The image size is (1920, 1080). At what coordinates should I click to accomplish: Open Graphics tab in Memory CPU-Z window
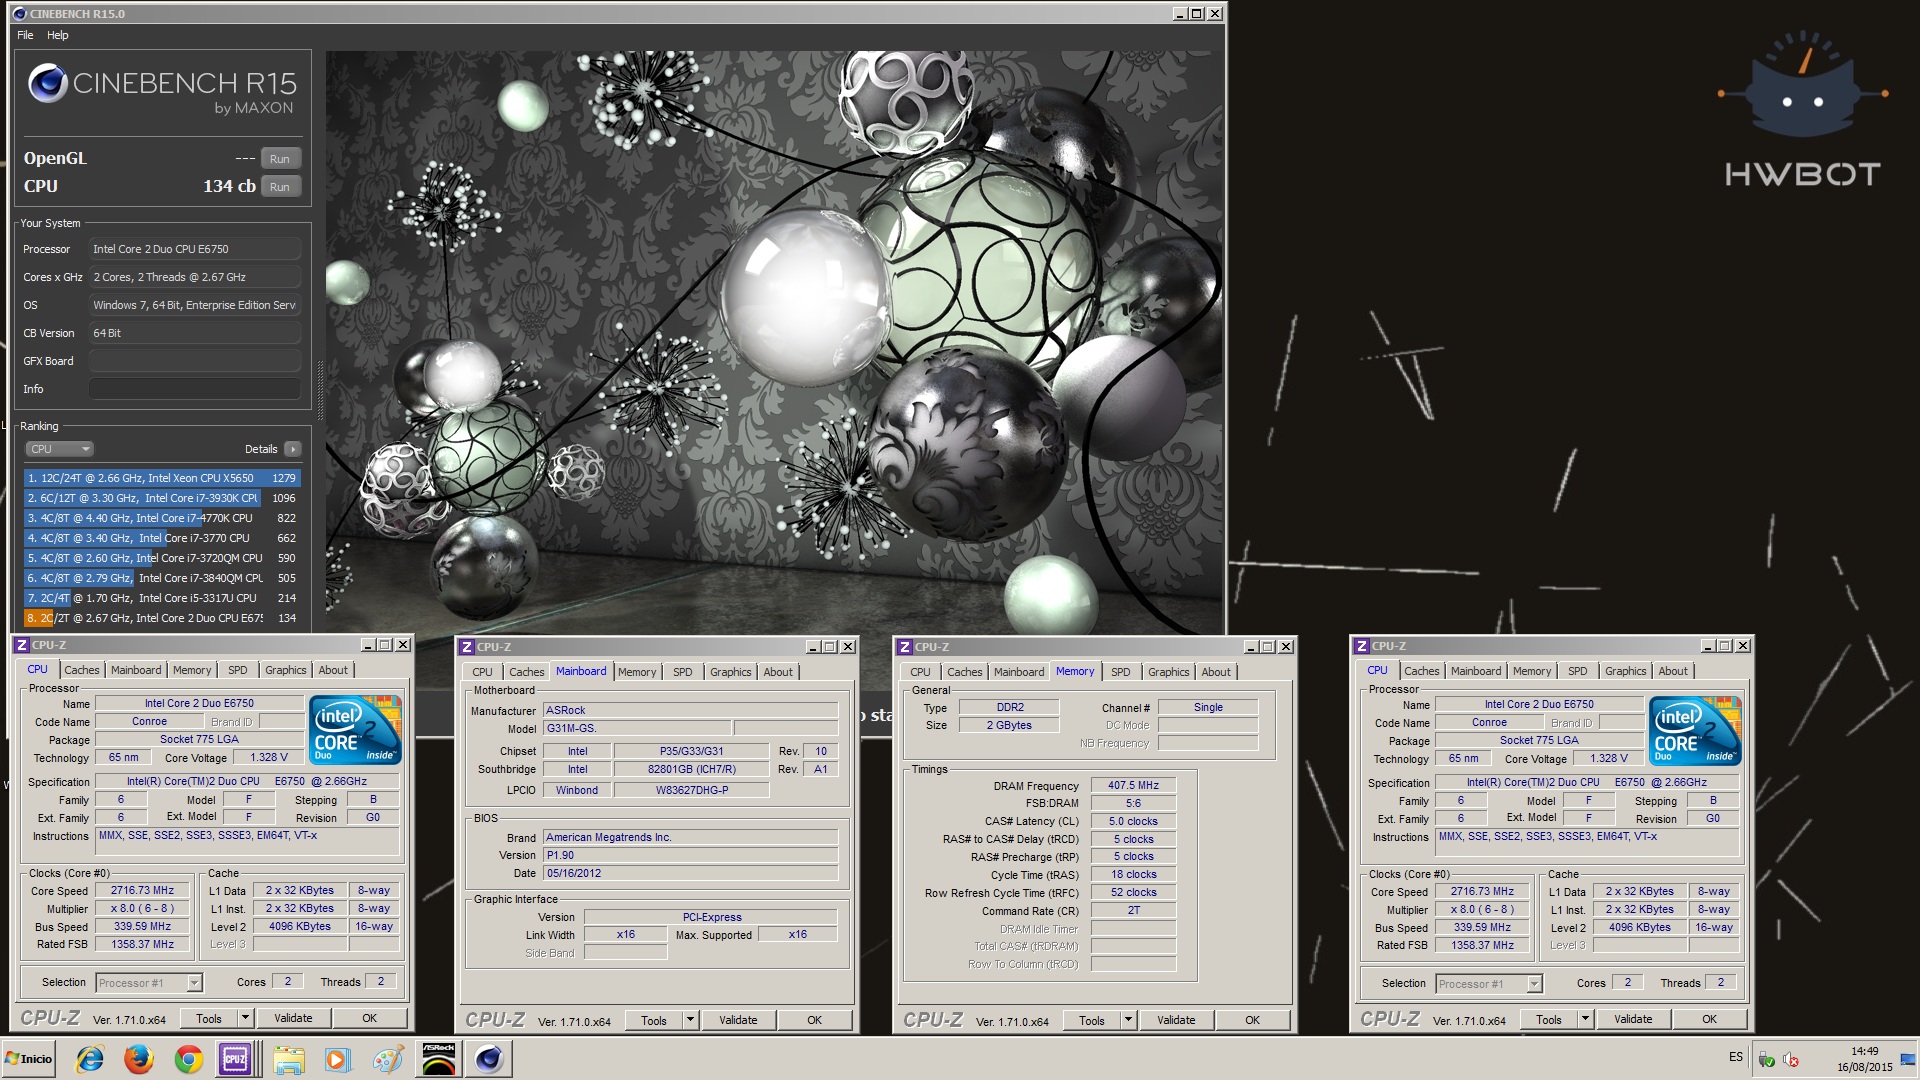1169,672
